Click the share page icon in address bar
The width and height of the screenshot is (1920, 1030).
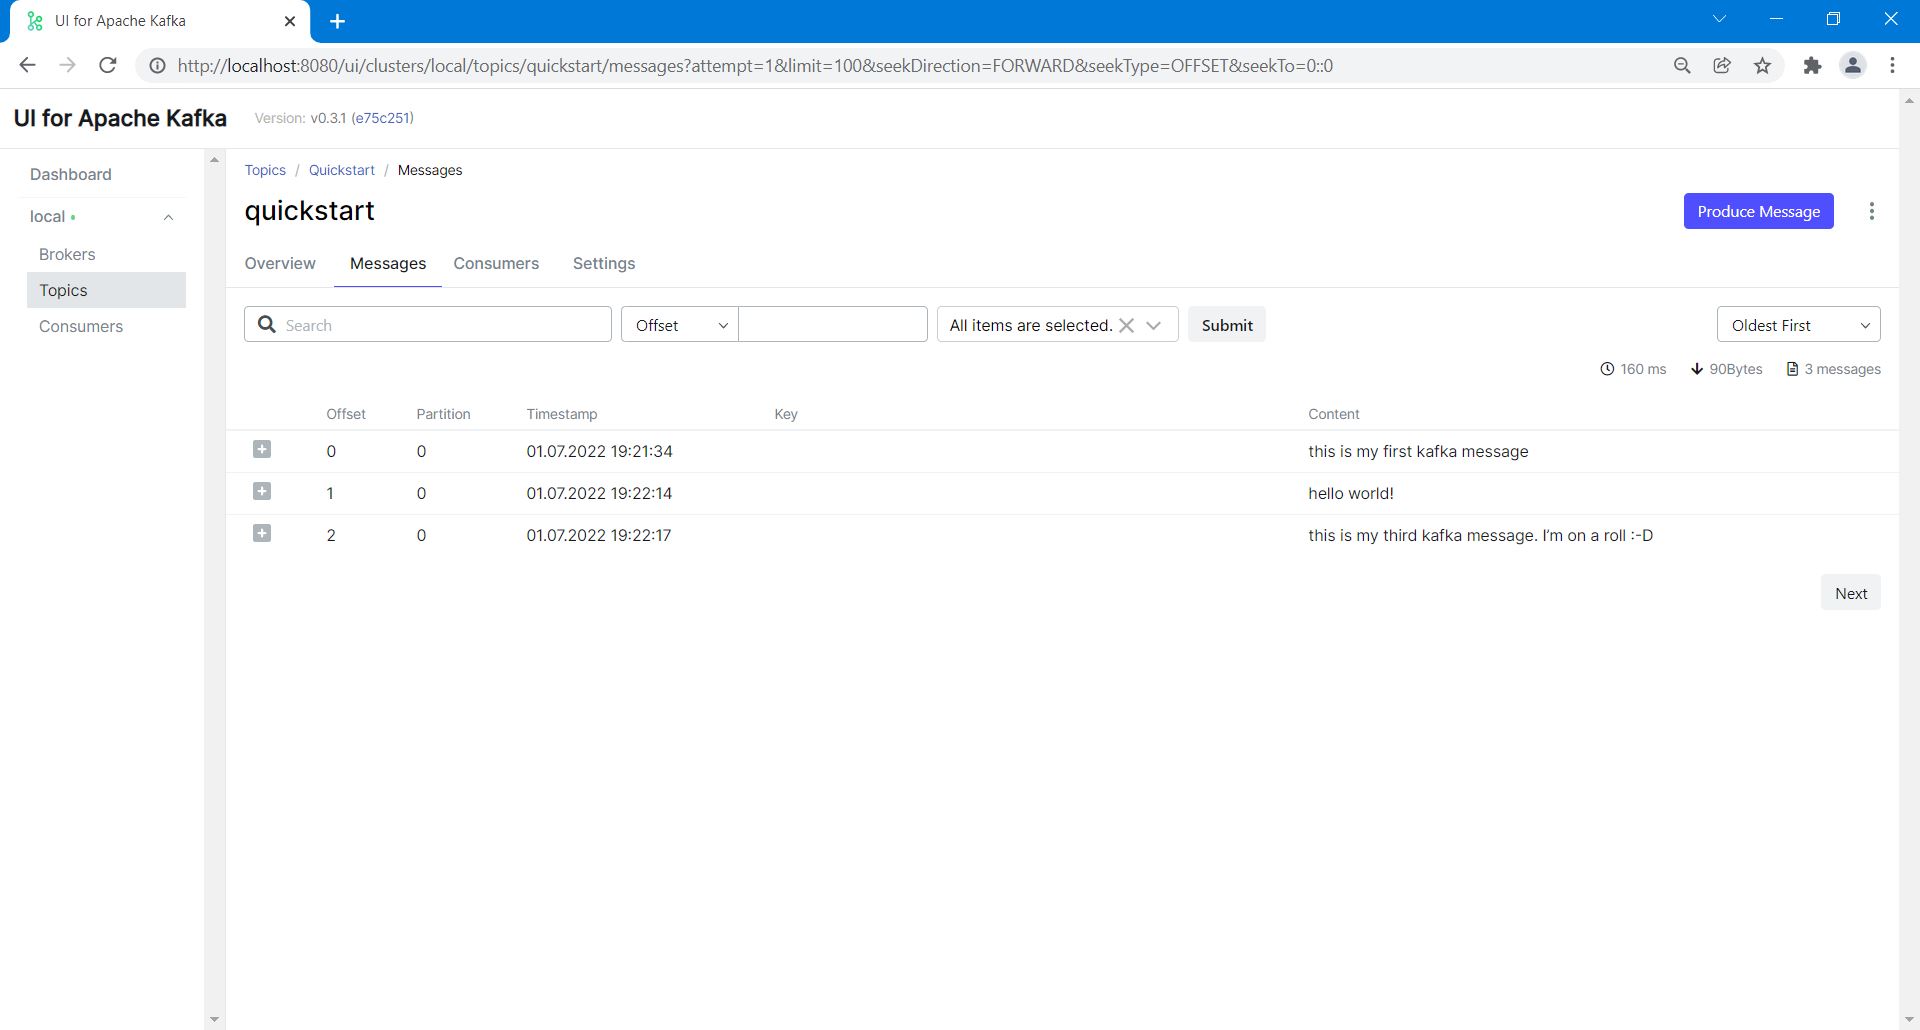tap(1722, 66)
